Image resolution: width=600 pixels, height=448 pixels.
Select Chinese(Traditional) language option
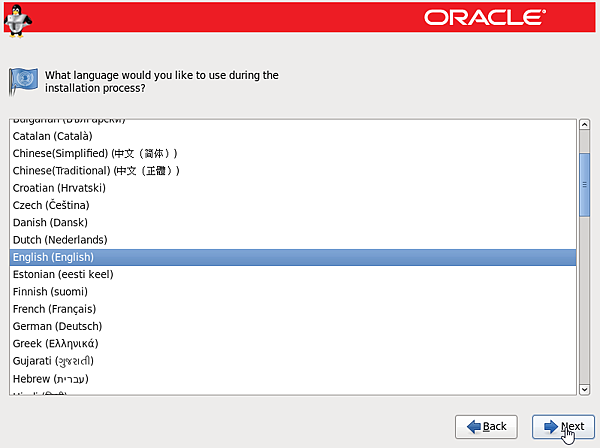click(96, 171)
